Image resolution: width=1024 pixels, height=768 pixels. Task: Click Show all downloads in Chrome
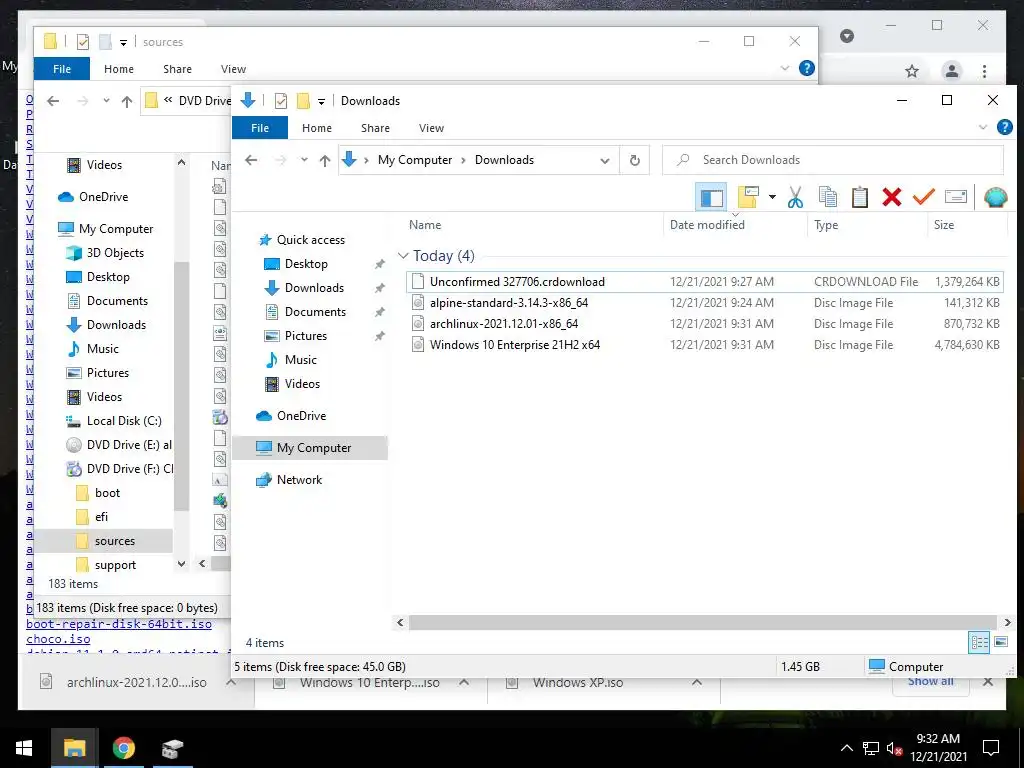(931, 682)
